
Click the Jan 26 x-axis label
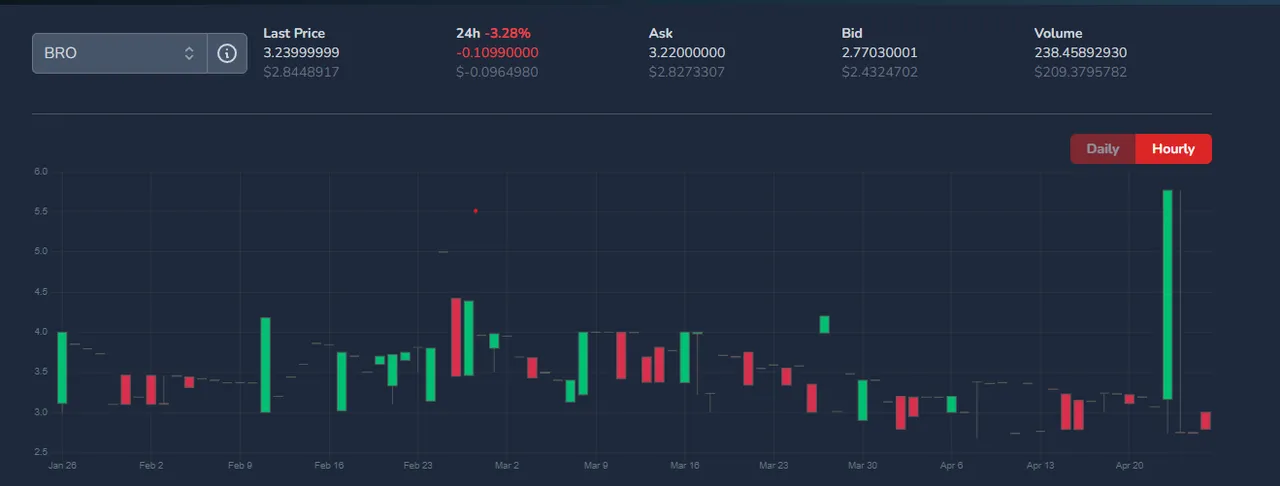click(x=62, y=466)
